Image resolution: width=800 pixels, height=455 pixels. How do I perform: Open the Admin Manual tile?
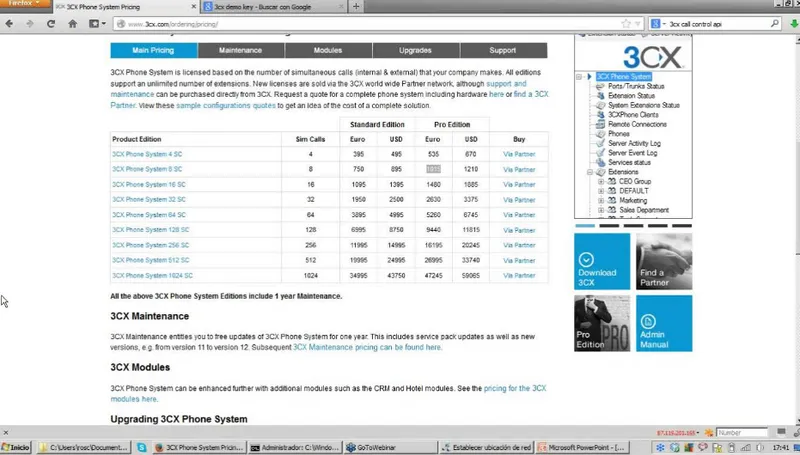pyautogui.click(x=664, y=323)
